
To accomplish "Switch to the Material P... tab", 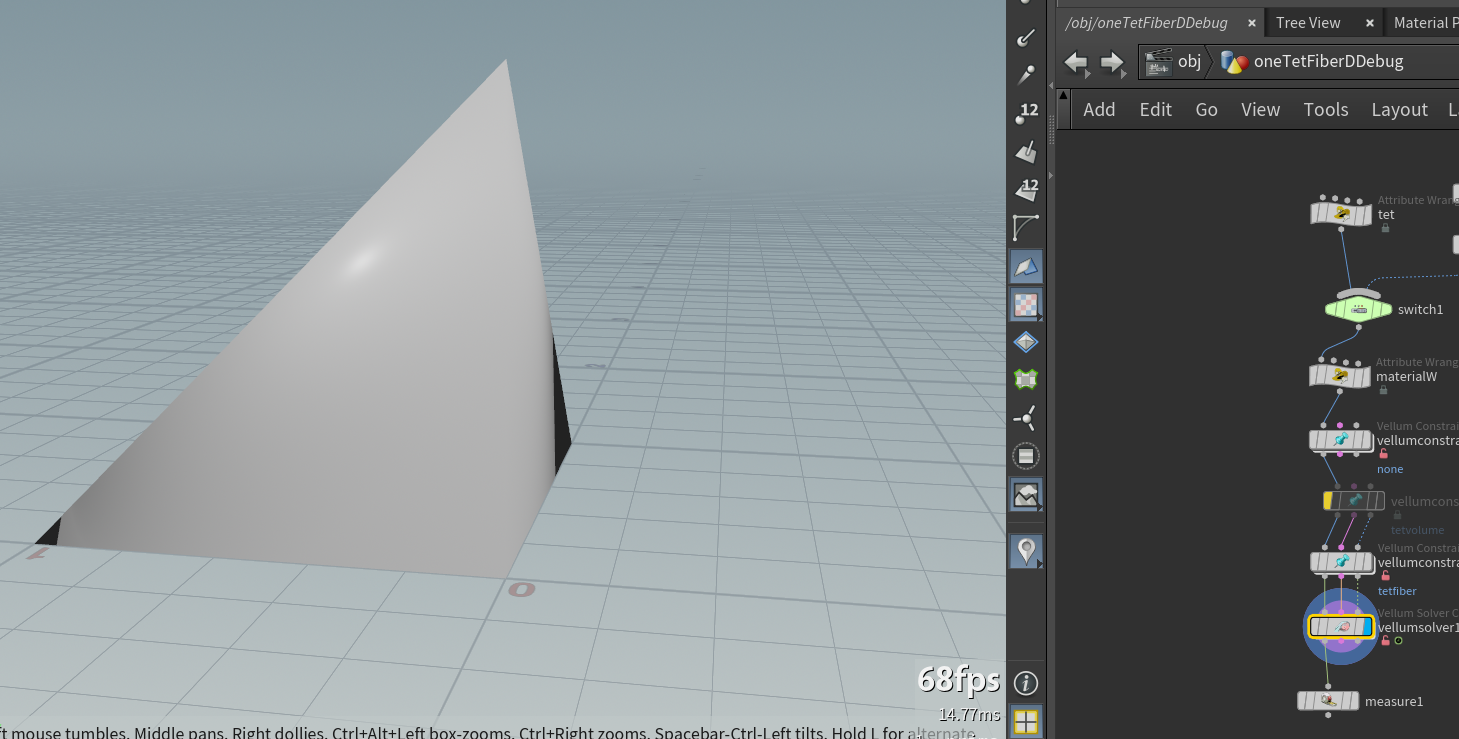I will point(1424,23).
